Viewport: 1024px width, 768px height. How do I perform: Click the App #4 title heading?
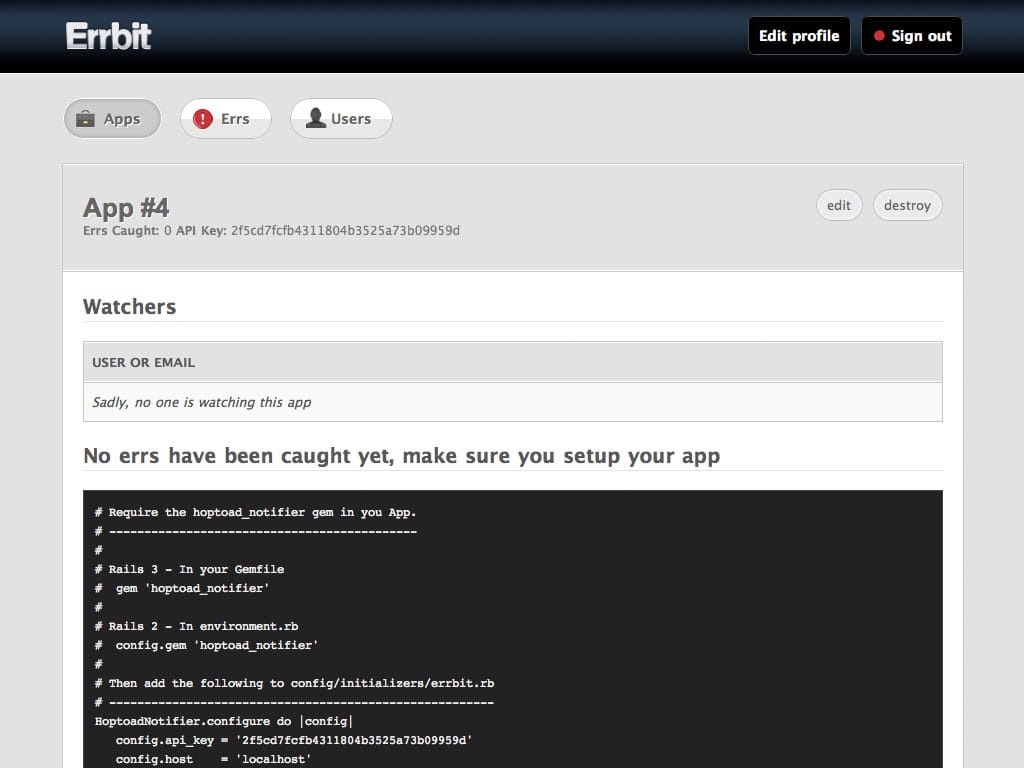[126, 207]
